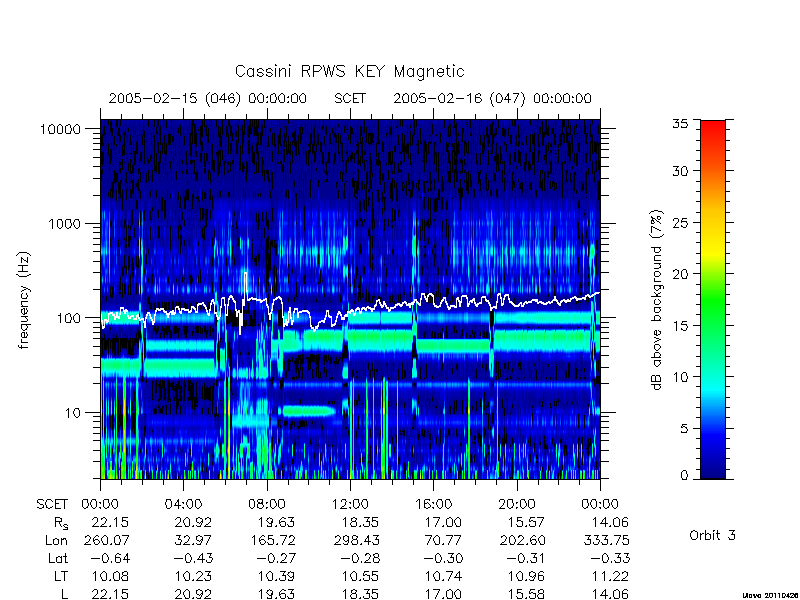Click the 16:00 SCET time label
The width and height of the screenshot is (800, 600).
[x=433, y=505]
